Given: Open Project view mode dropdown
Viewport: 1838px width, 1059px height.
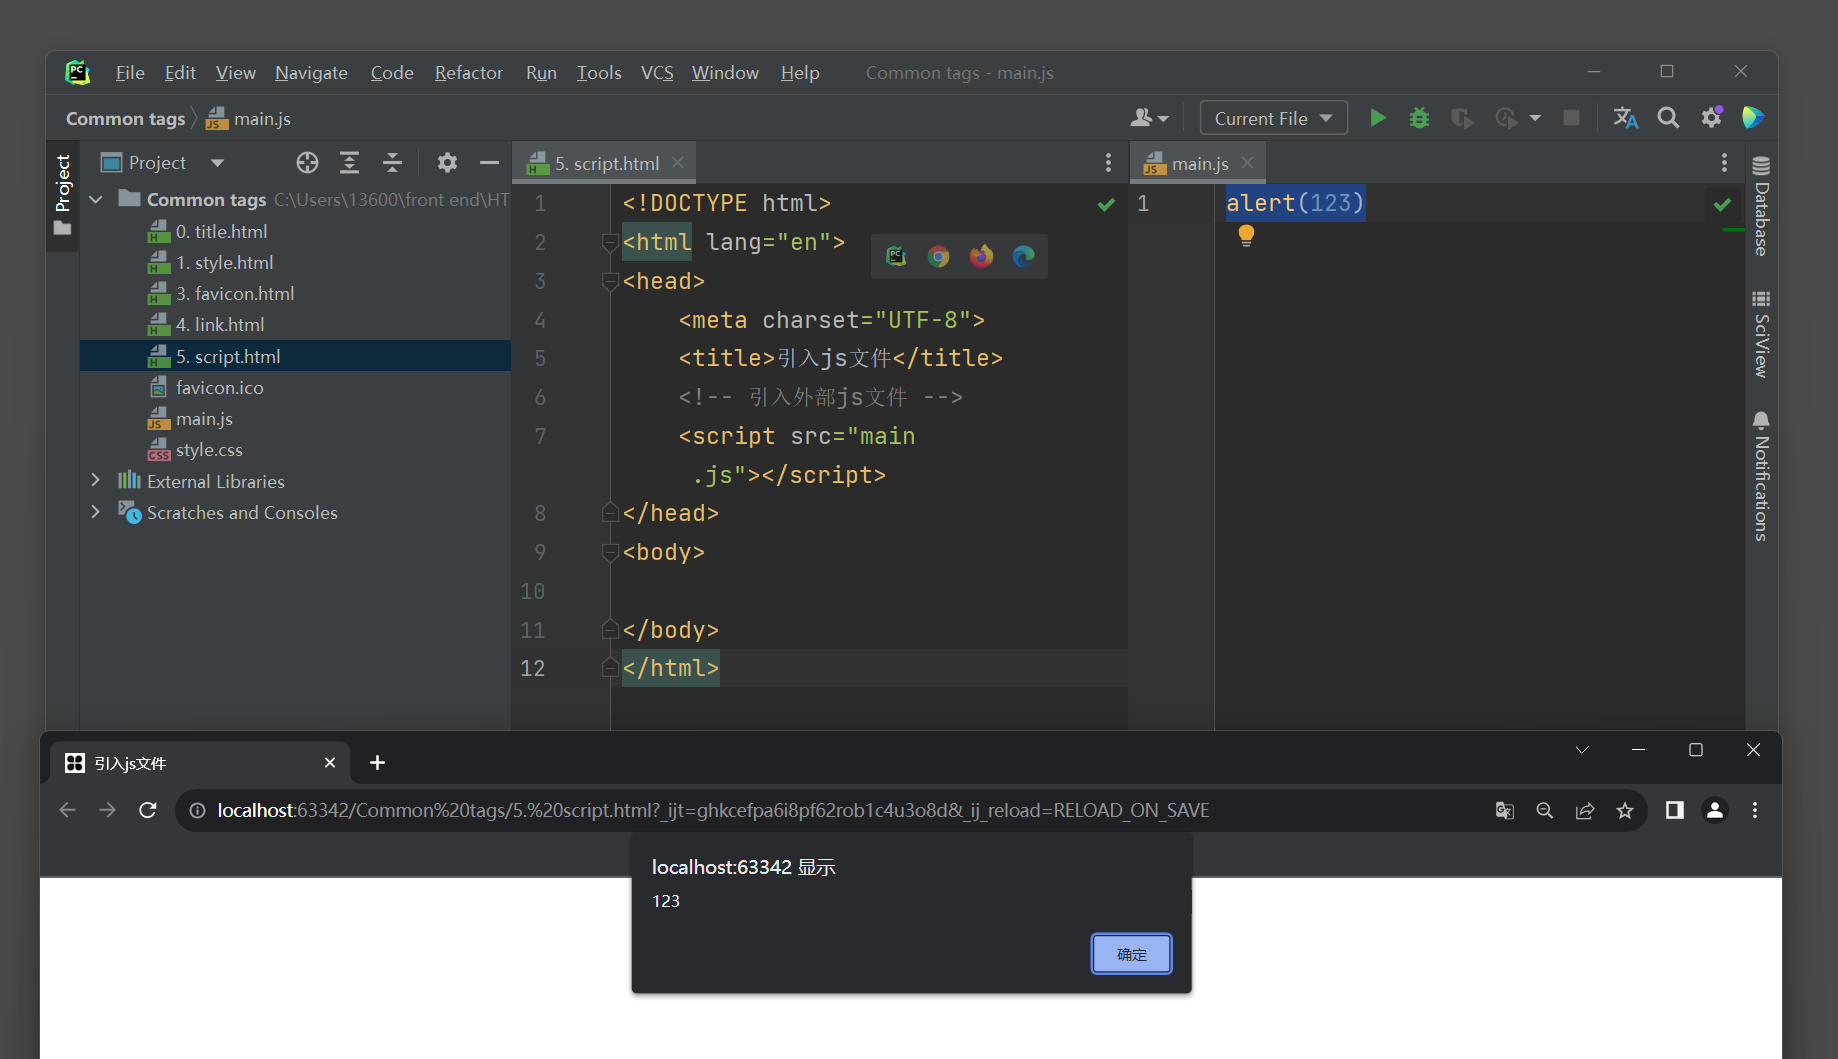Looking at the screenshot, I should 217,163.
